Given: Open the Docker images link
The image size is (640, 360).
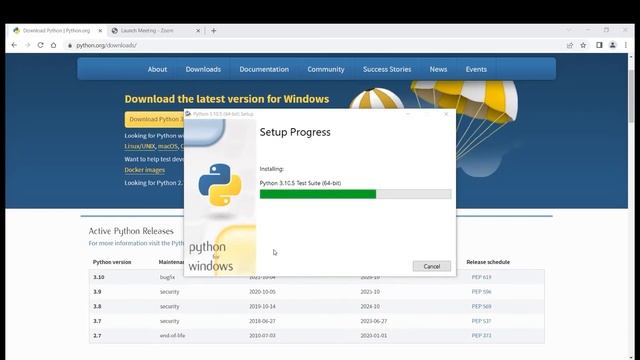Looking at the screenshot, I should click(x=144, y=170).
